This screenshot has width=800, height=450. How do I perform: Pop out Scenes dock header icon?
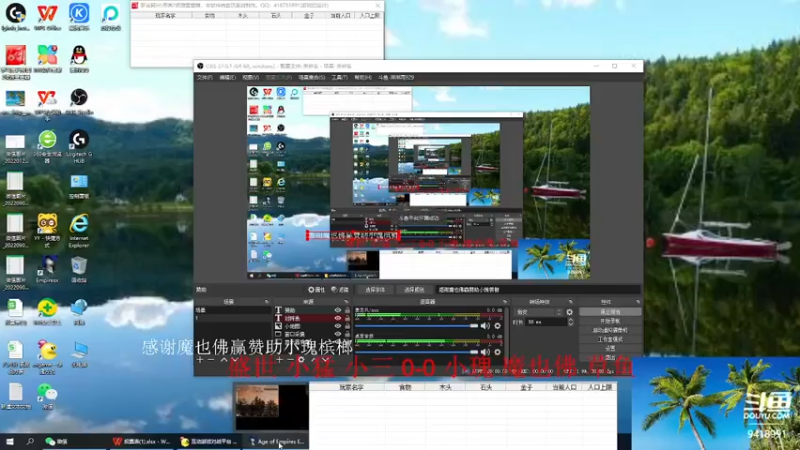click(266, 302)
